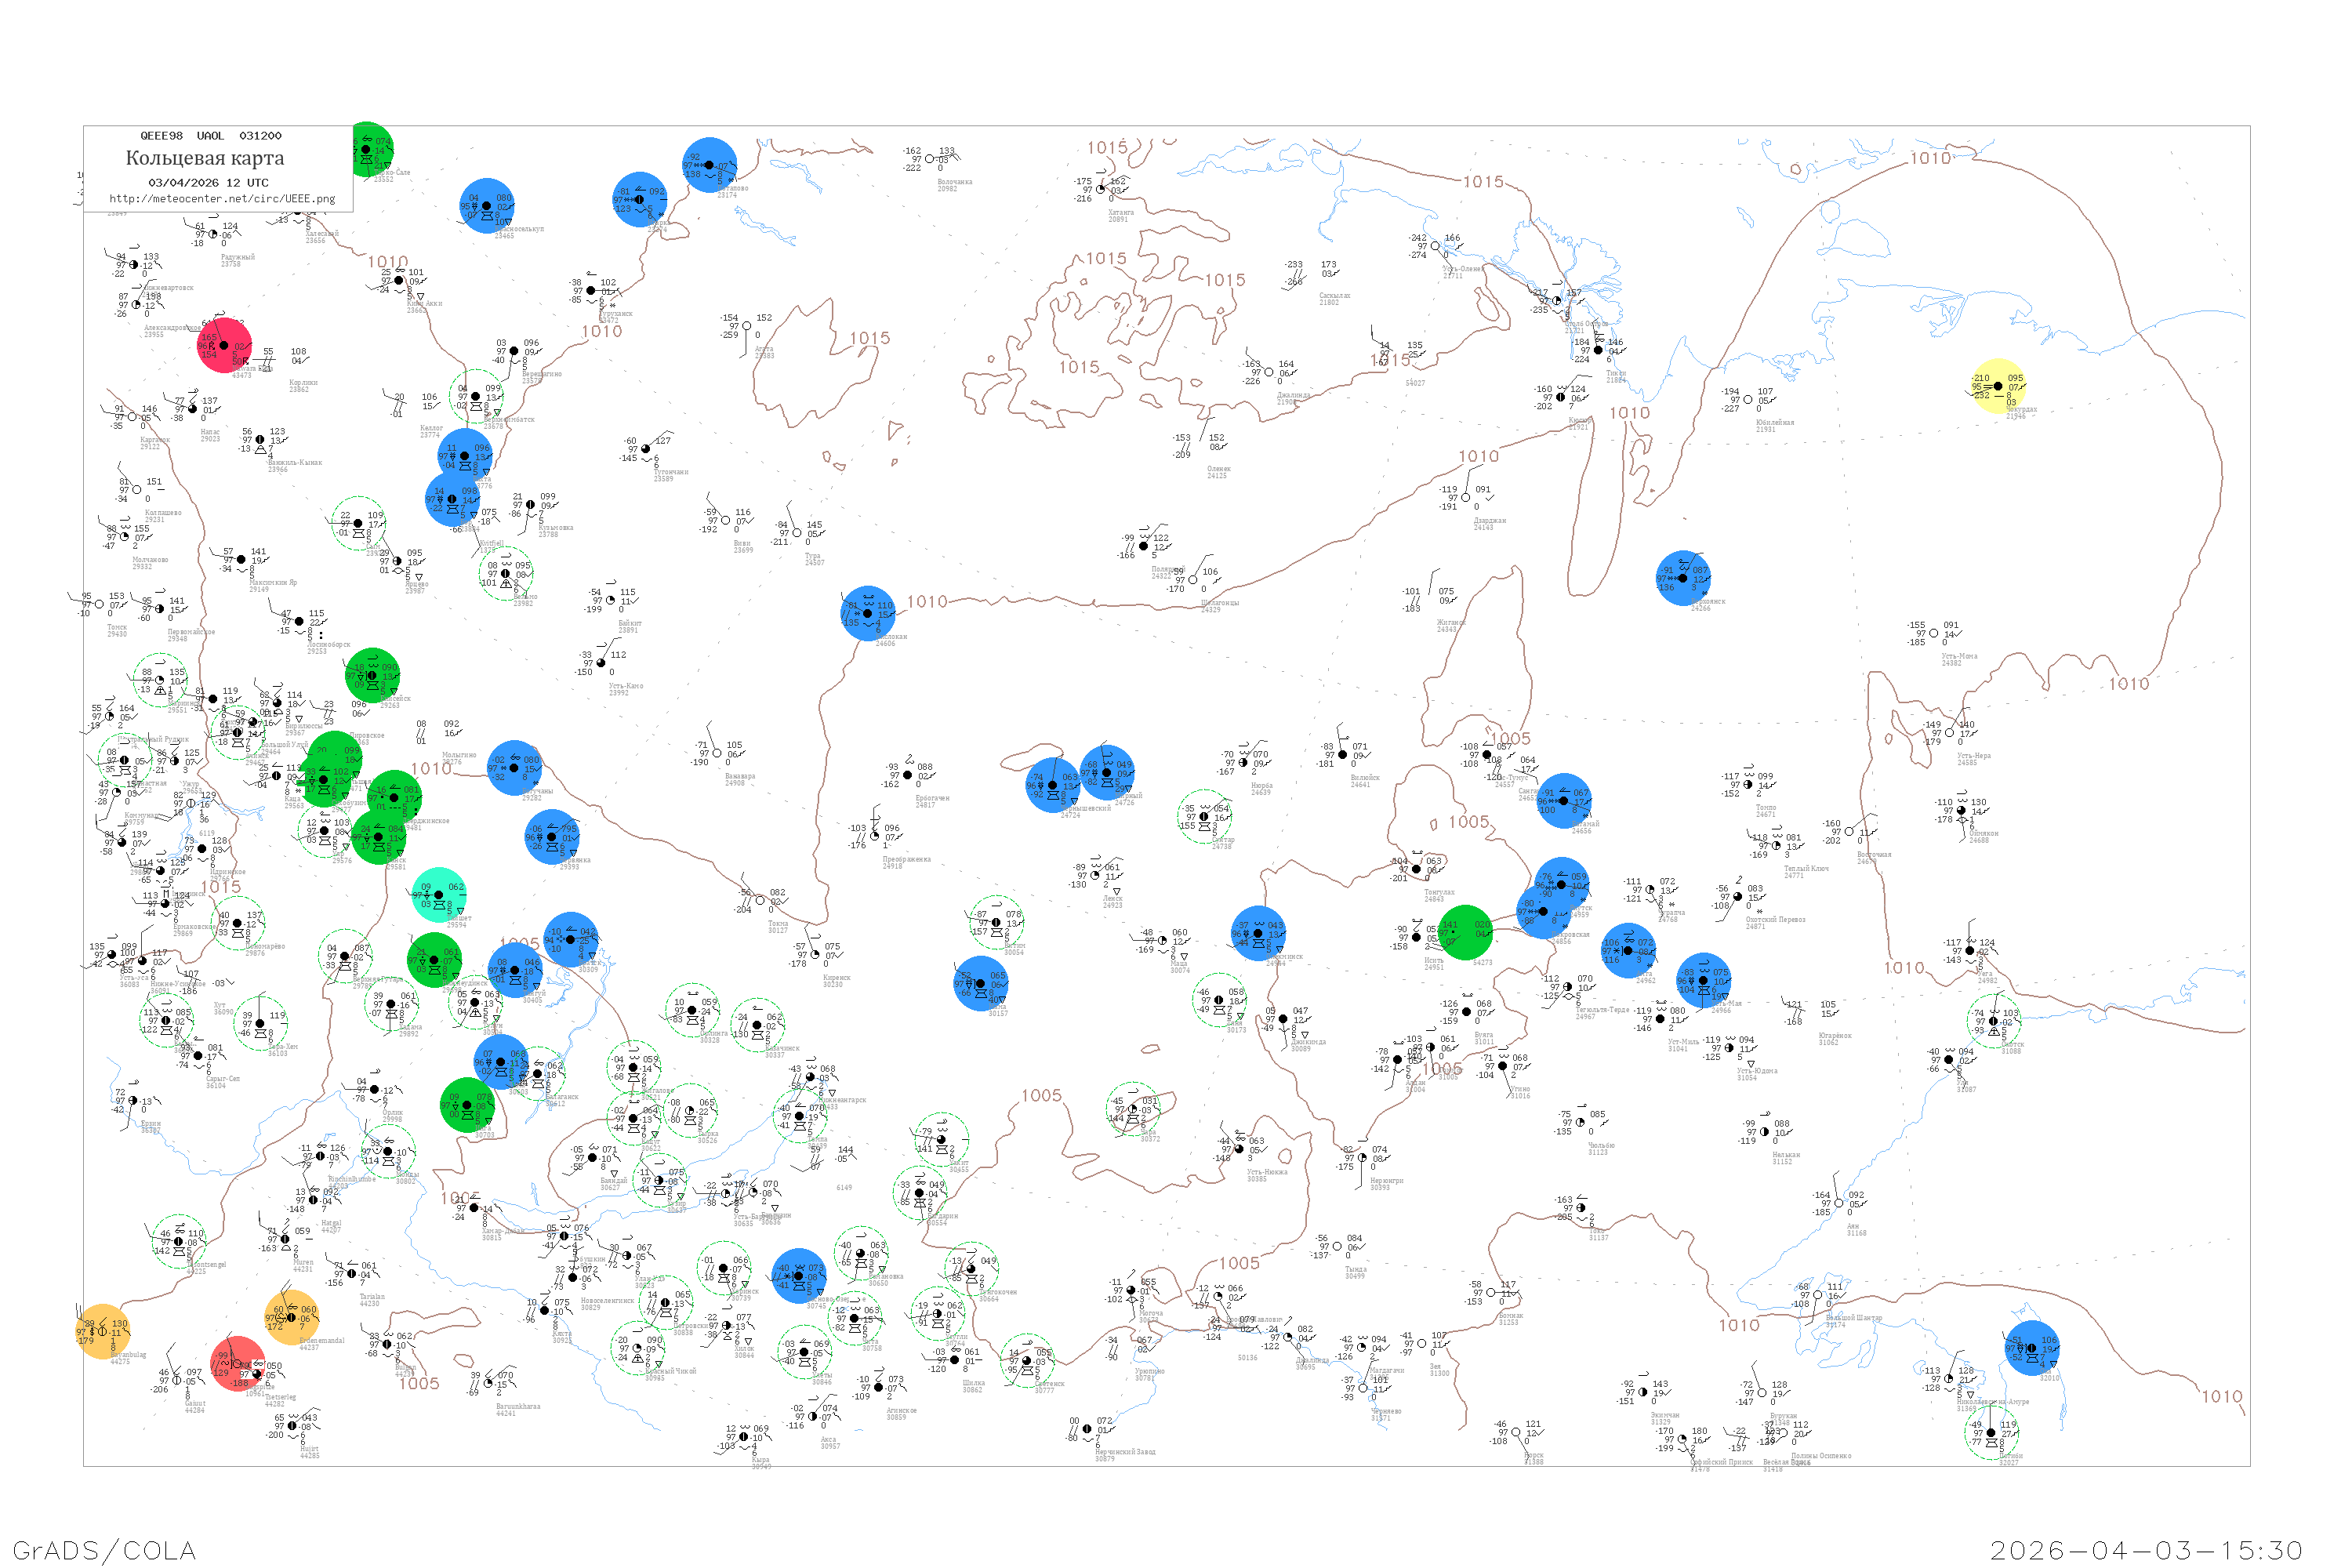Select blue Красноселькуп station marker
The width and height of the screenshot is (2352, 1568).
click(x=486, y=206)
